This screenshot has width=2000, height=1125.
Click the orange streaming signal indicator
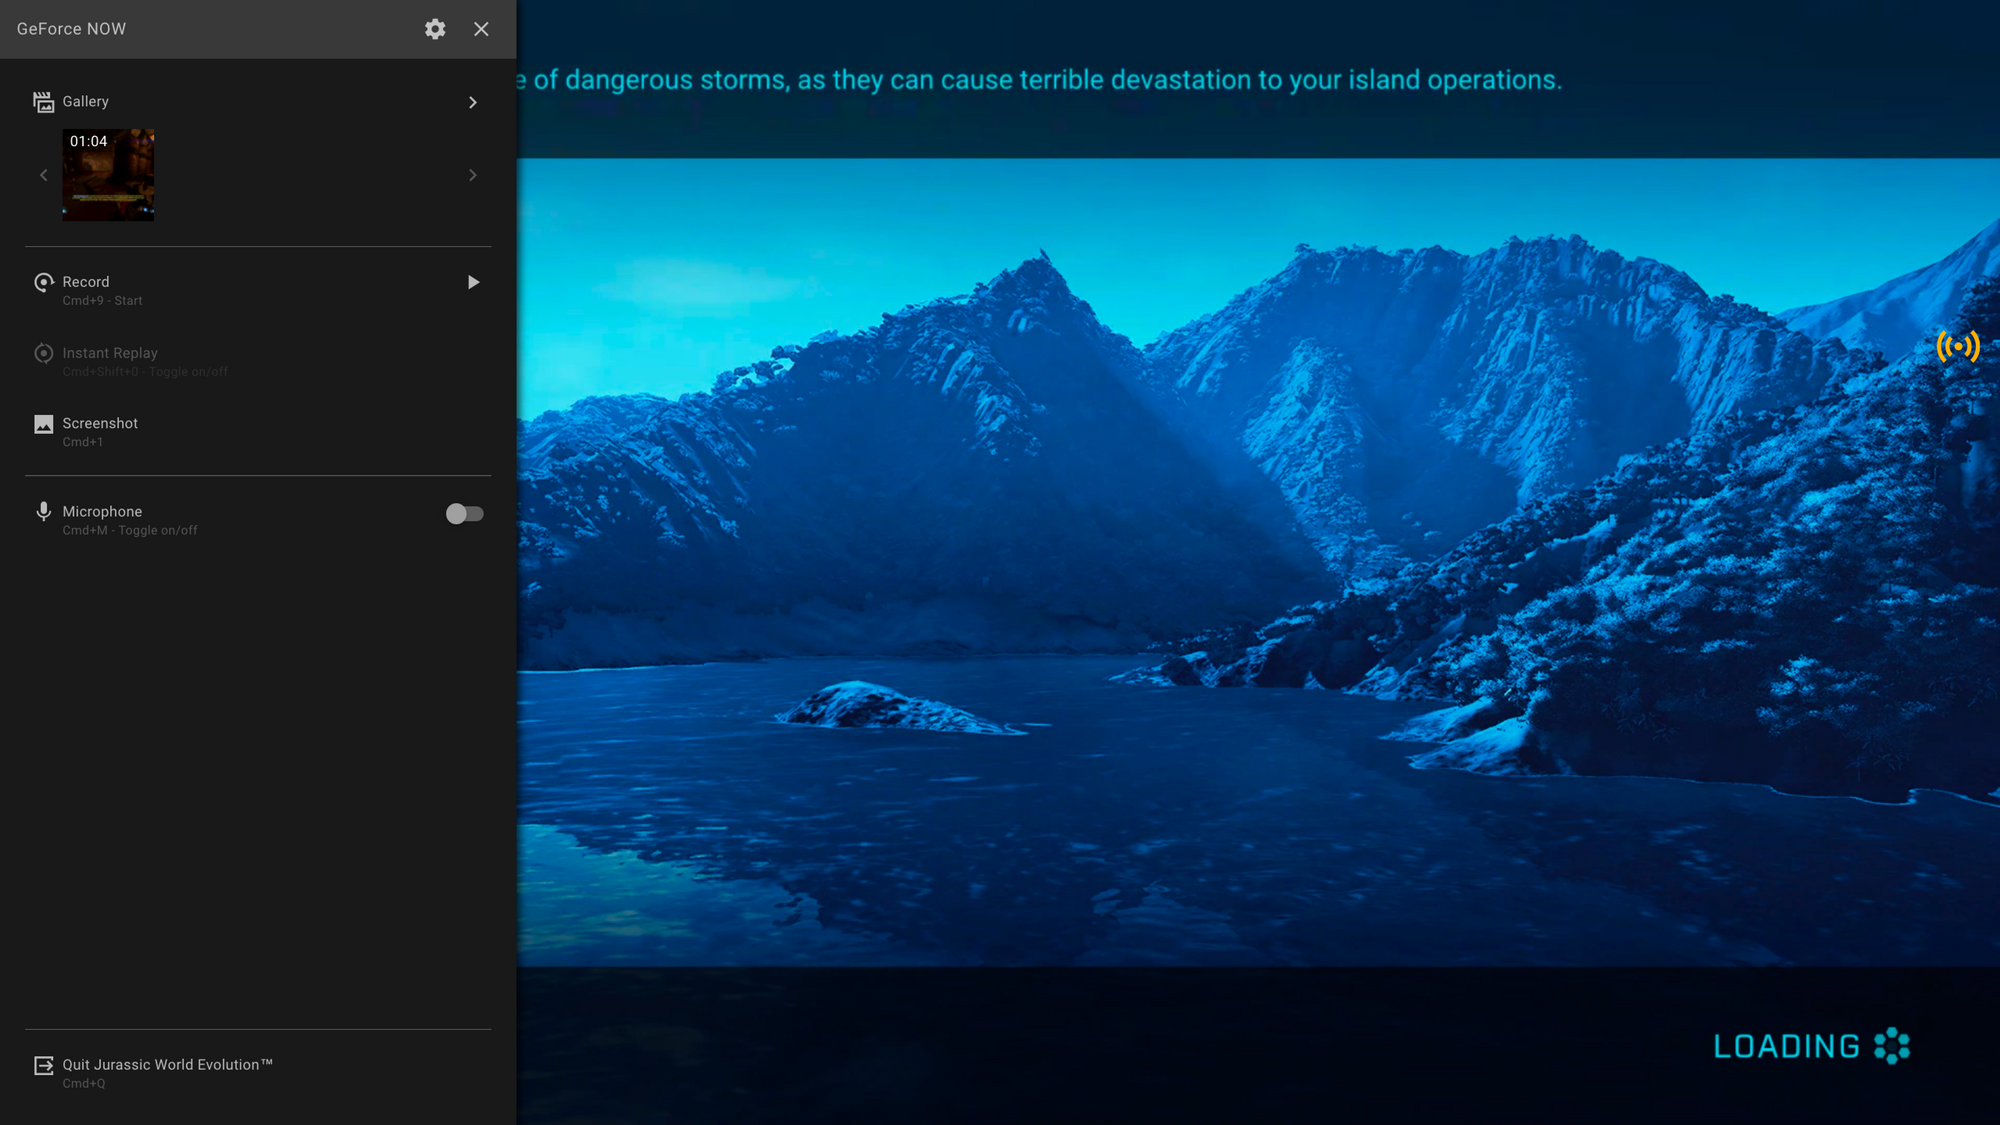click(1958, 346)
